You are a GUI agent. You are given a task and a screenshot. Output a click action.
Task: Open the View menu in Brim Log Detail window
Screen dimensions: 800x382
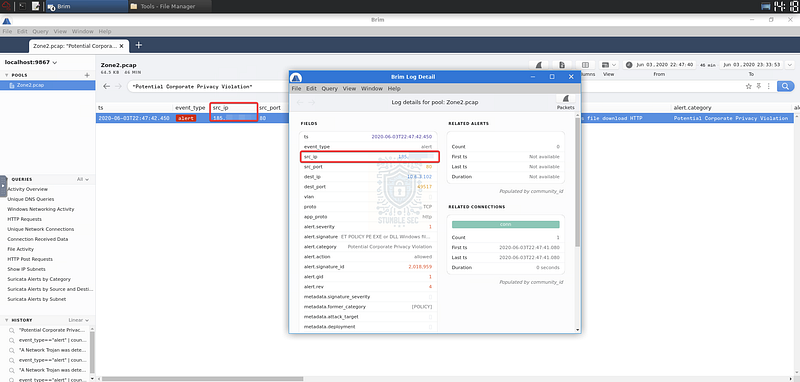tap(349, 88)
